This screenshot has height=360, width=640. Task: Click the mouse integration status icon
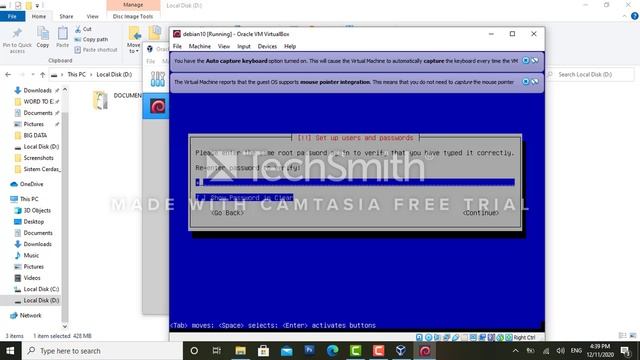coord(500,338)
